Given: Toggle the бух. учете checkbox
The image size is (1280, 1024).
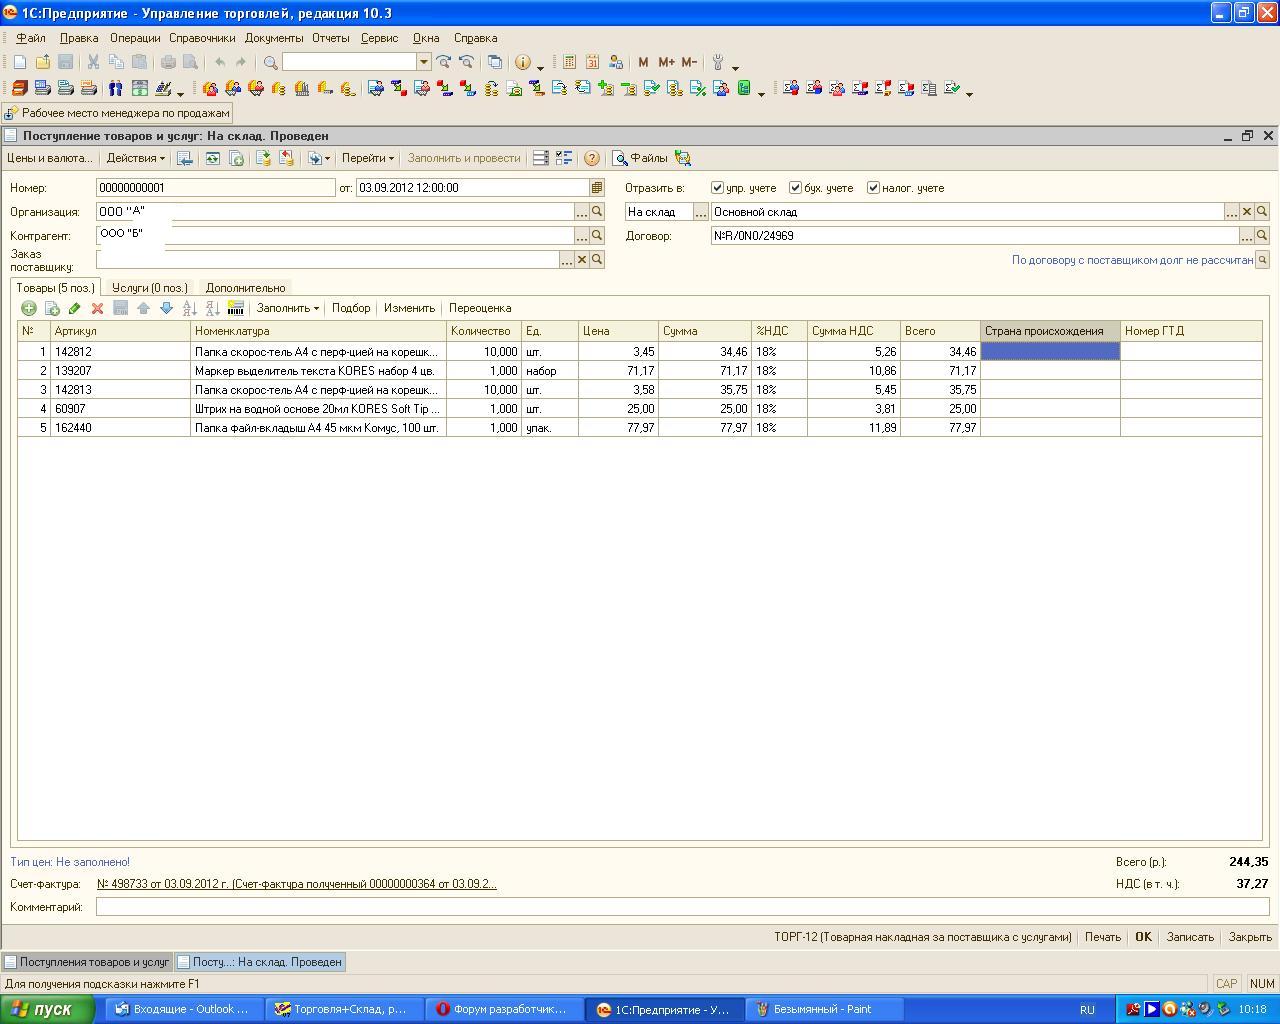Looking at the screenshot, I should [795, 188].
